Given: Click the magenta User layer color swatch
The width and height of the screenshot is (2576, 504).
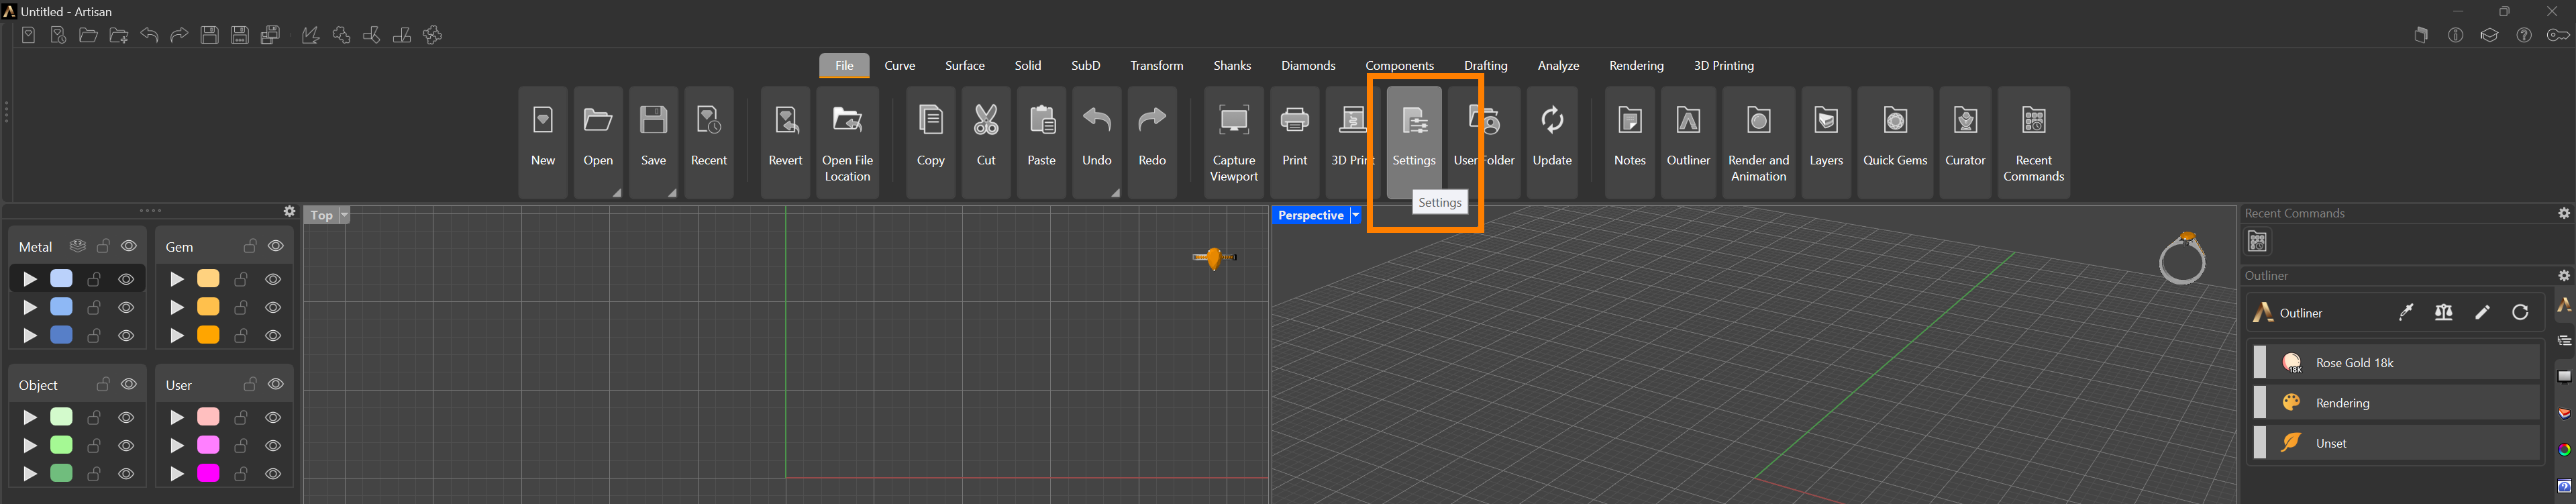Looking at the screenshot, I should tap(208, 473).
